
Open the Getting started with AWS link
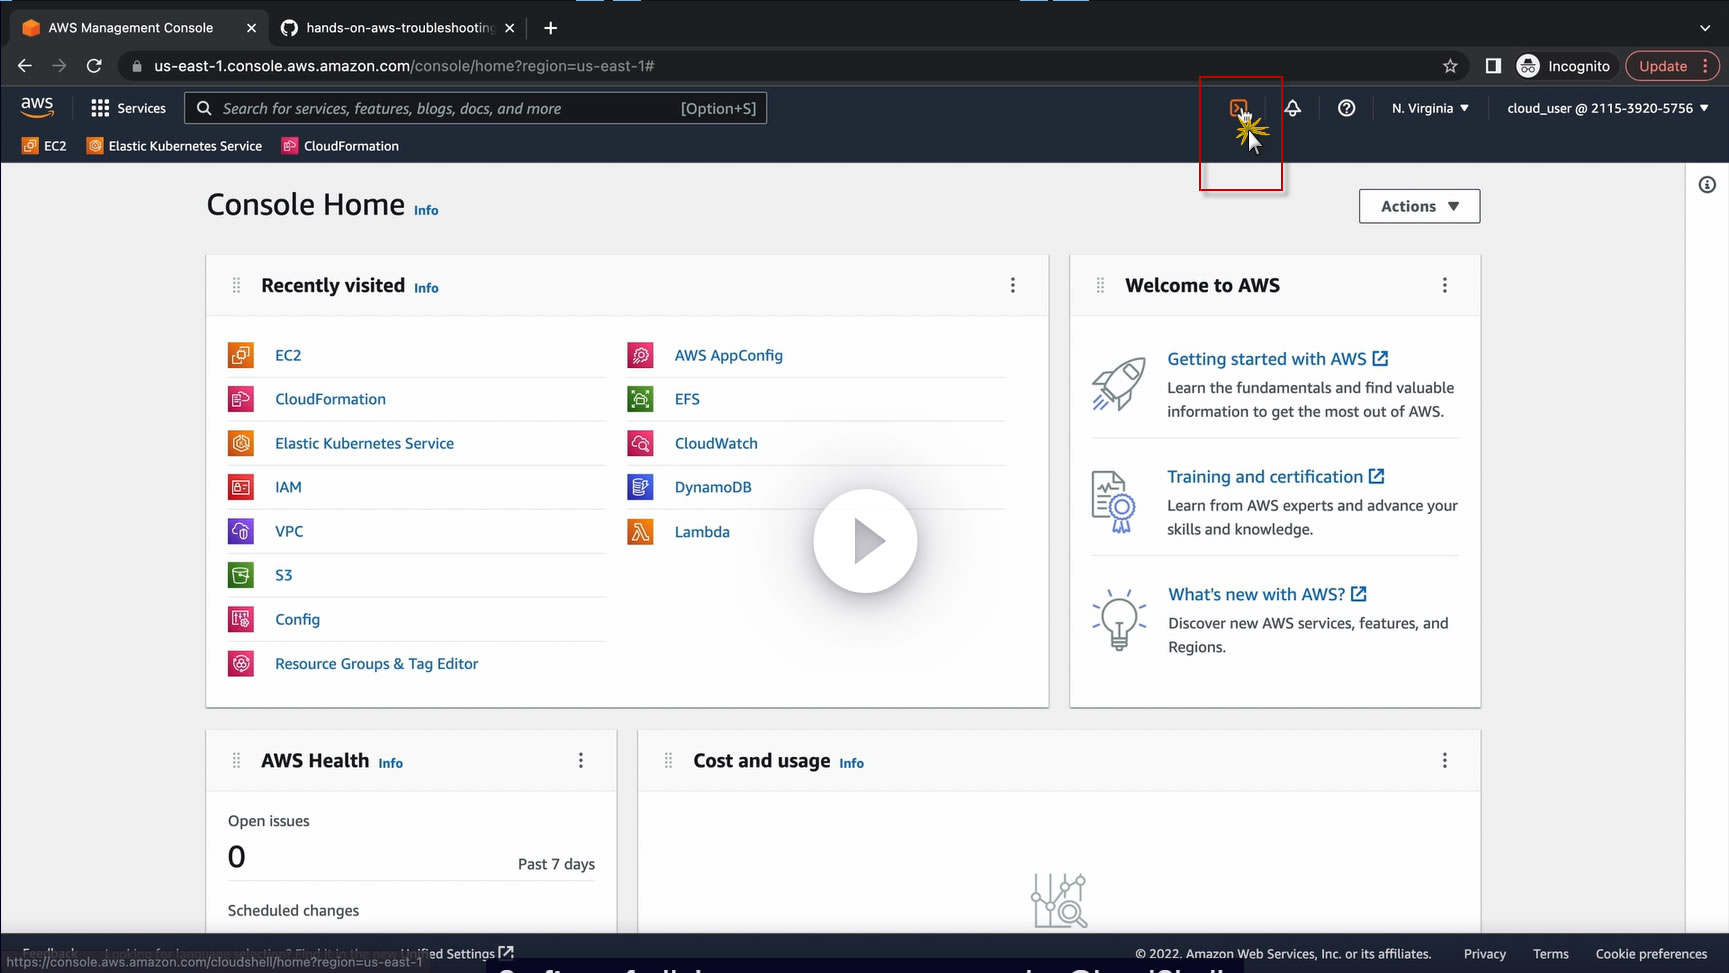tap(1277, 359)
